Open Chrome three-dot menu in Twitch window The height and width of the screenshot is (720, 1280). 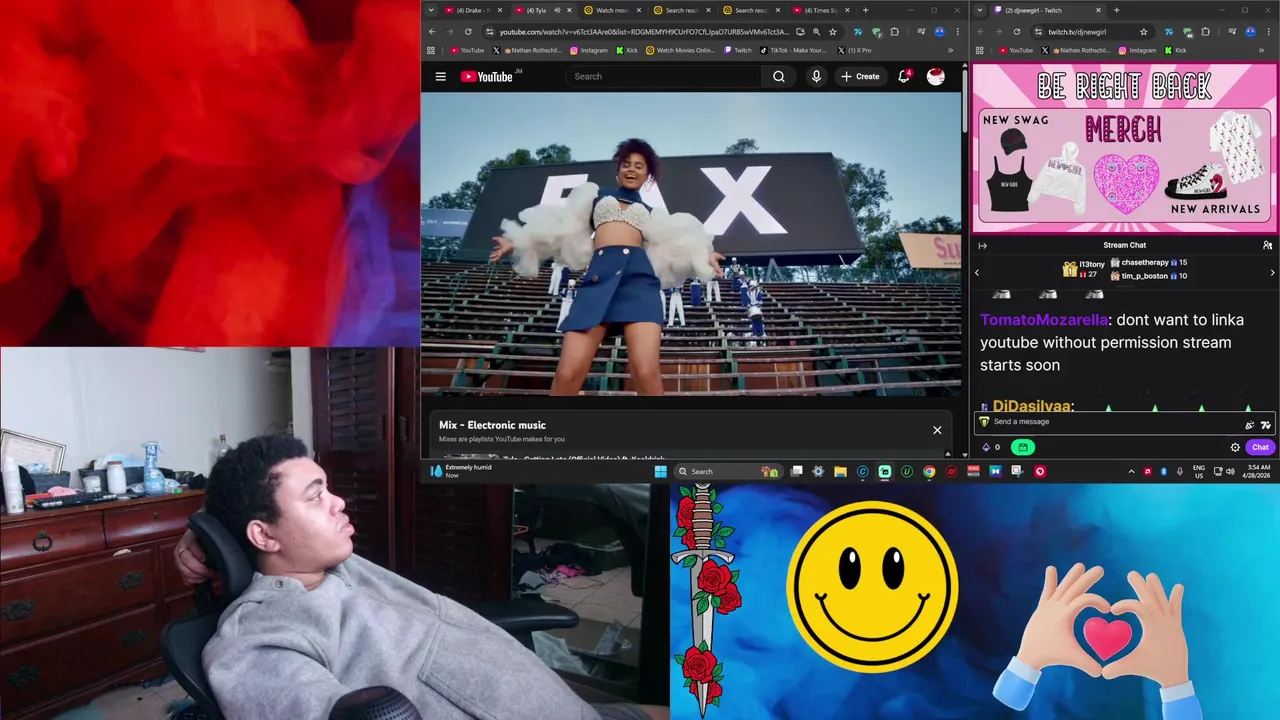(1267, 31)
